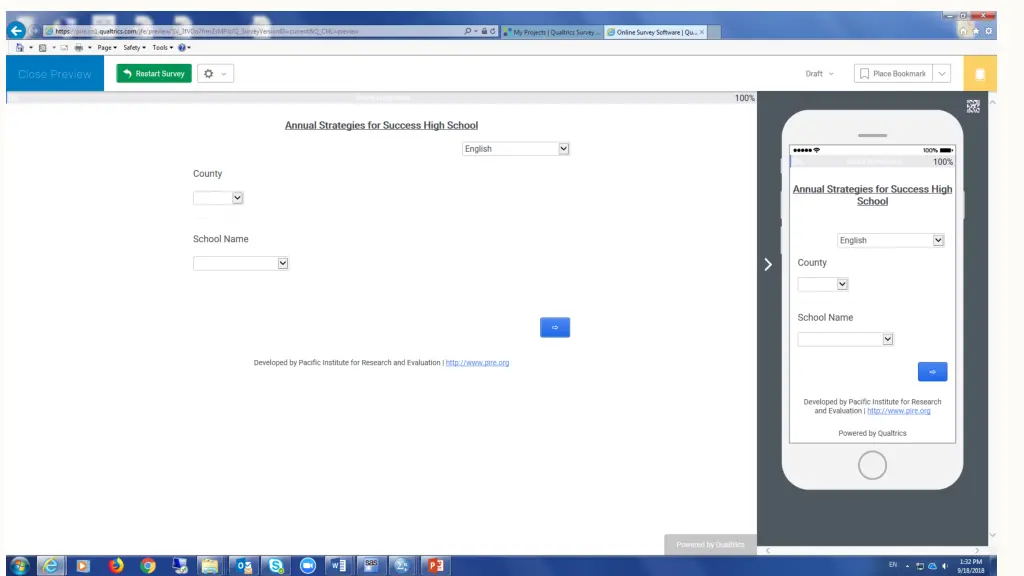The height and width of the screenshot is (576, 1024).
Task: Click the blue next arrow button
Action: pos(555,327)
